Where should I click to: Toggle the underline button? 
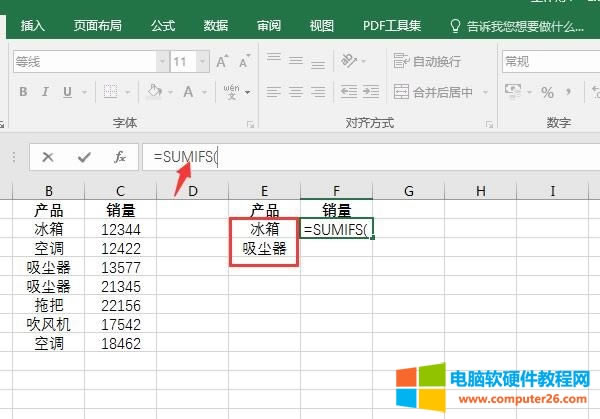click(70, 92)
